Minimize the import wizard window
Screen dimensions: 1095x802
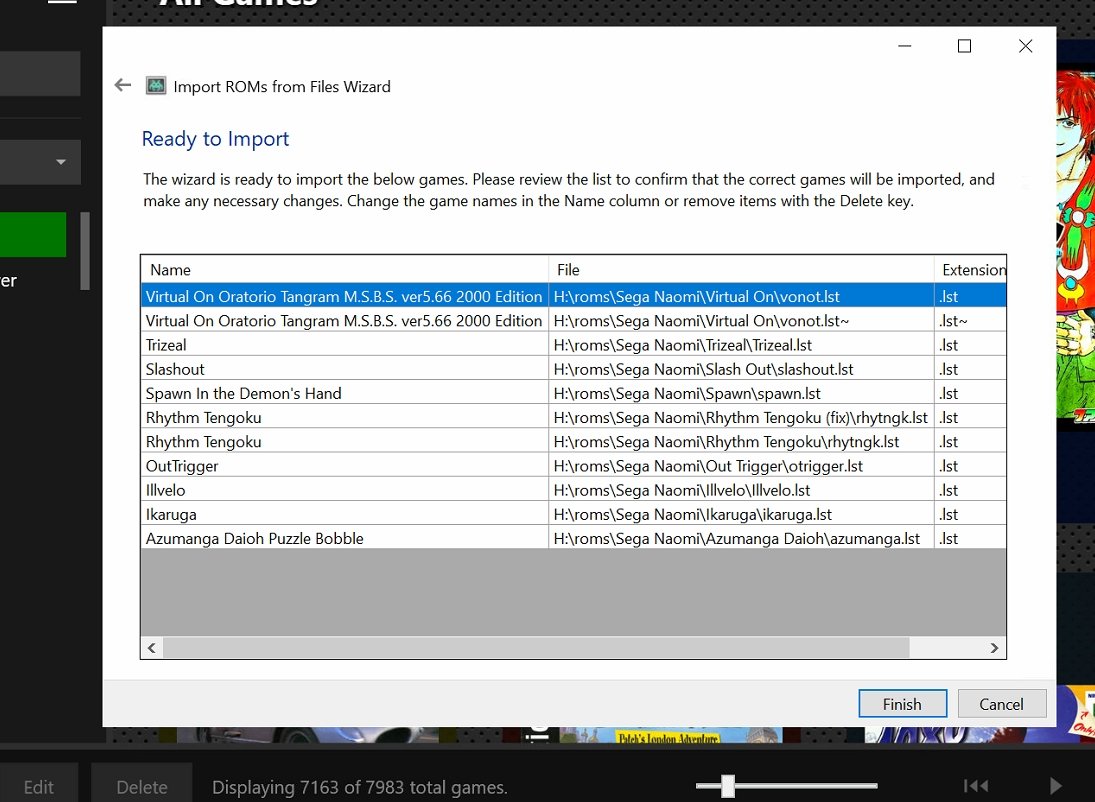click(x=904, y=46)
